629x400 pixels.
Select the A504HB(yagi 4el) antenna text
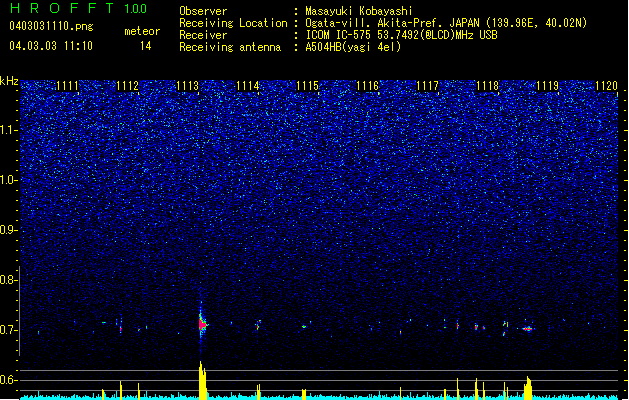coord(353,47)
